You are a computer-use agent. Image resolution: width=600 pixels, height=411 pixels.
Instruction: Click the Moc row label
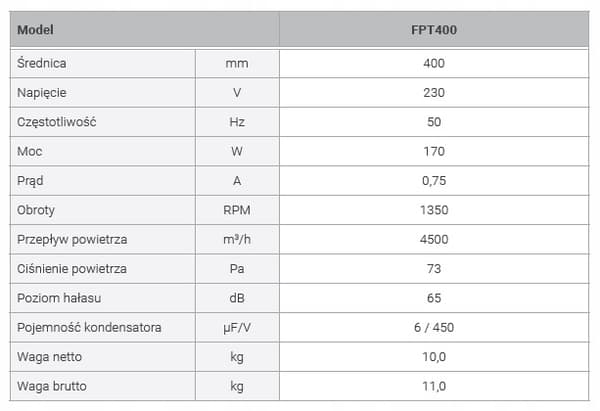pyautogui.click(x=29, y=152)
